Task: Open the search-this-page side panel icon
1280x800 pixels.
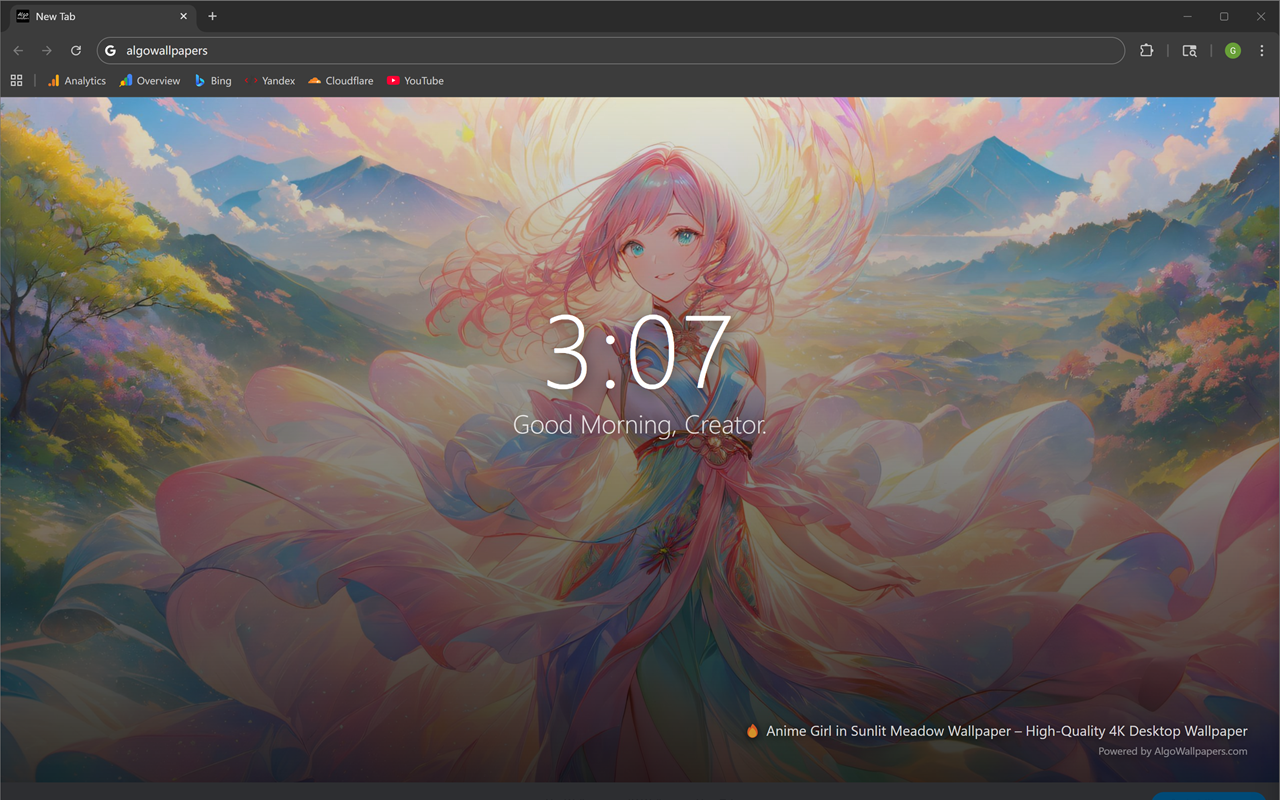Action: [1189, 50]
